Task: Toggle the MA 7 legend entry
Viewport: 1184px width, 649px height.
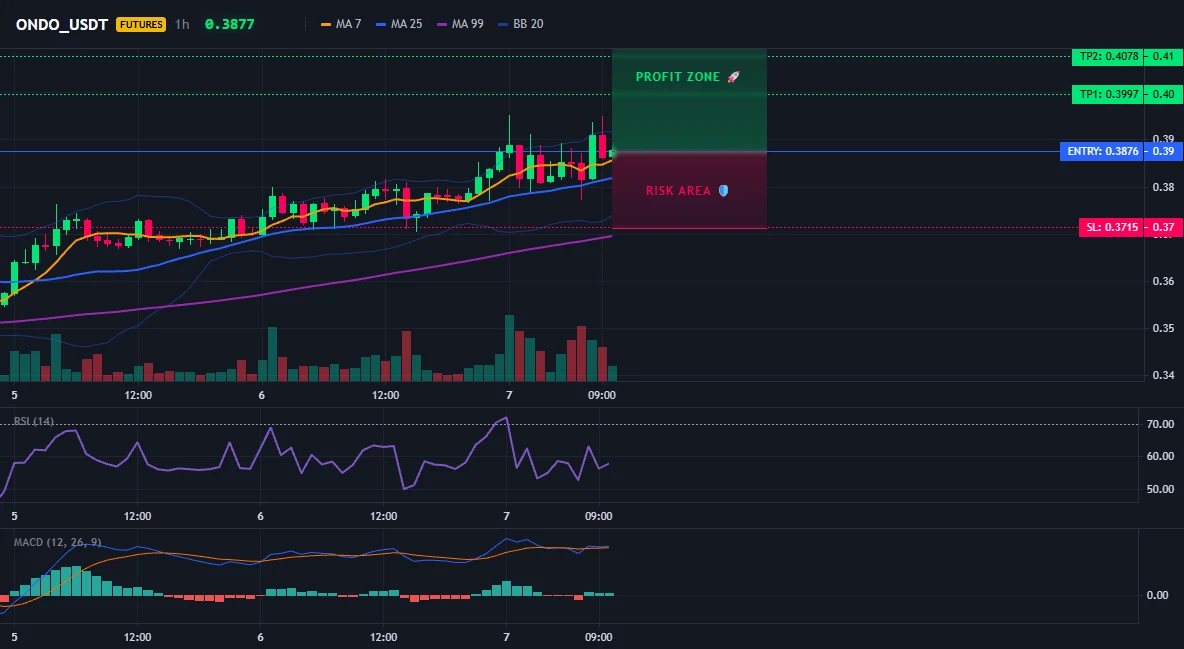Action: click(x=341, y=24)
